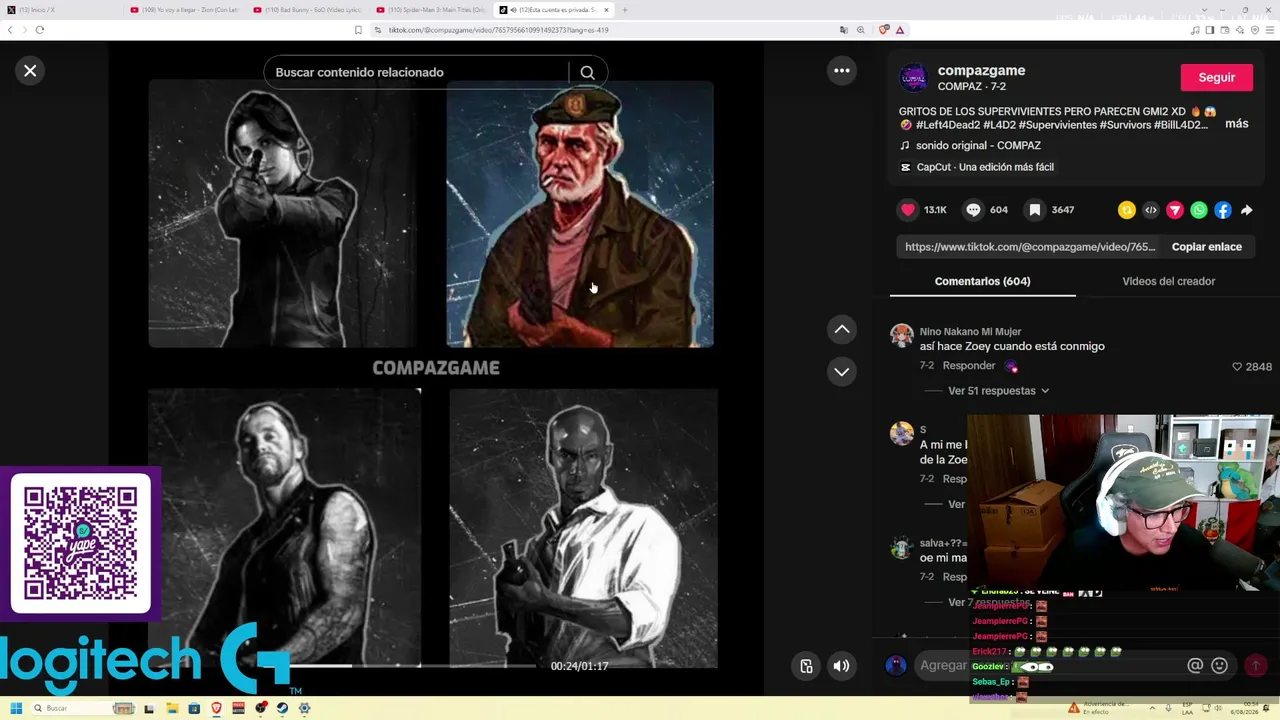Open more share options arrow

pyautogui.click(x=1247, y=210)
